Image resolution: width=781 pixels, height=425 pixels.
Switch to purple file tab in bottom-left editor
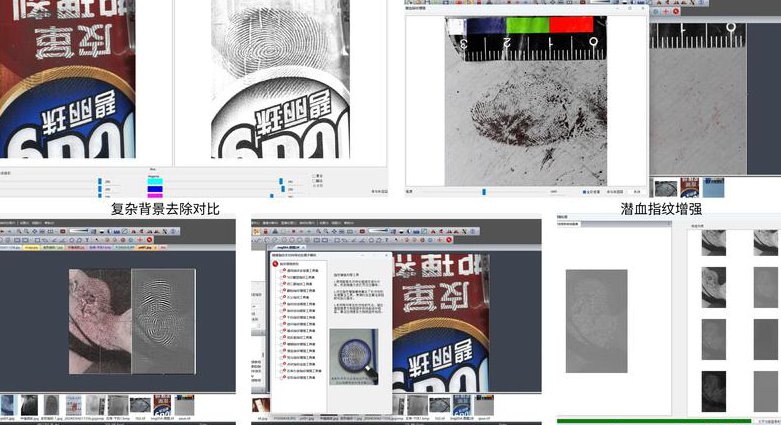(100, 248)
